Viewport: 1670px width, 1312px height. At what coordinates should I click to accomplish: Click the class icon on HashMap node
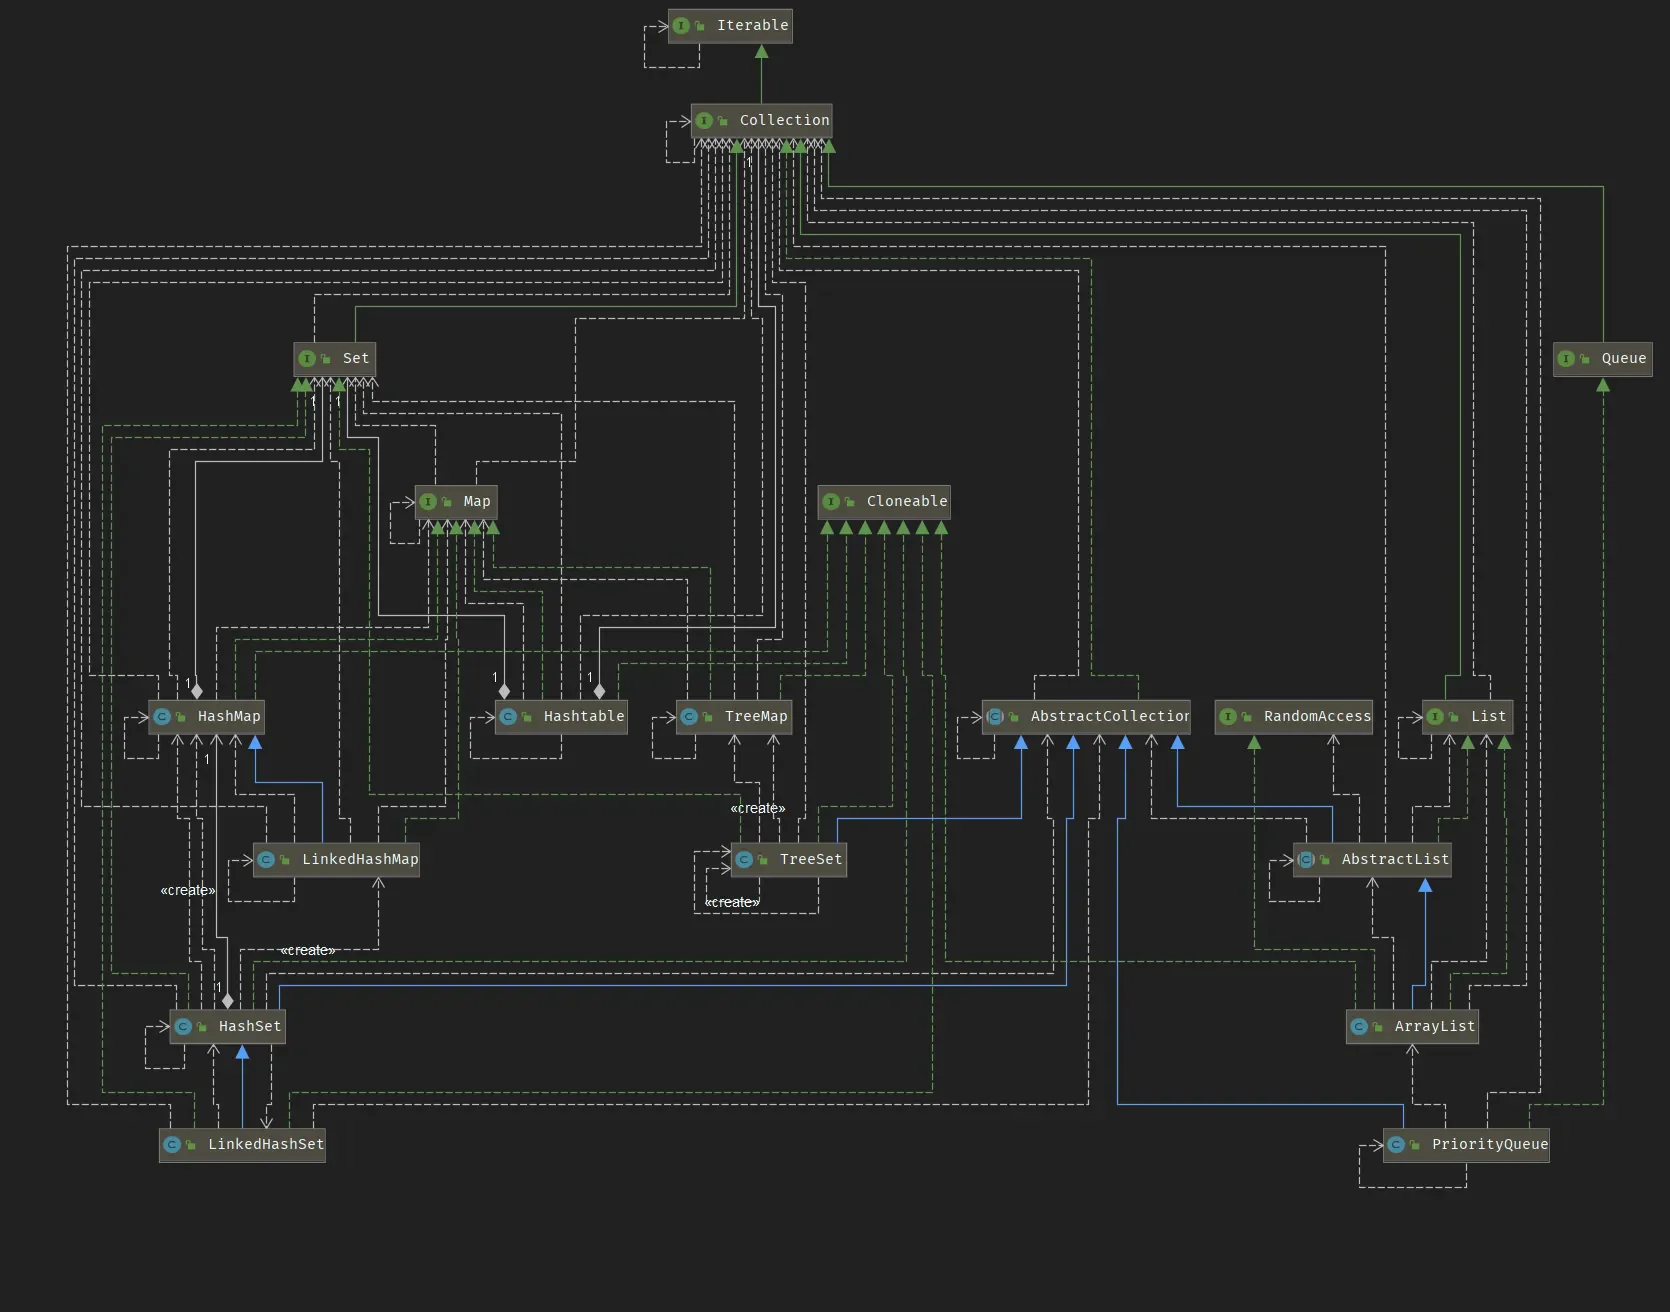[x=162, y=717]
